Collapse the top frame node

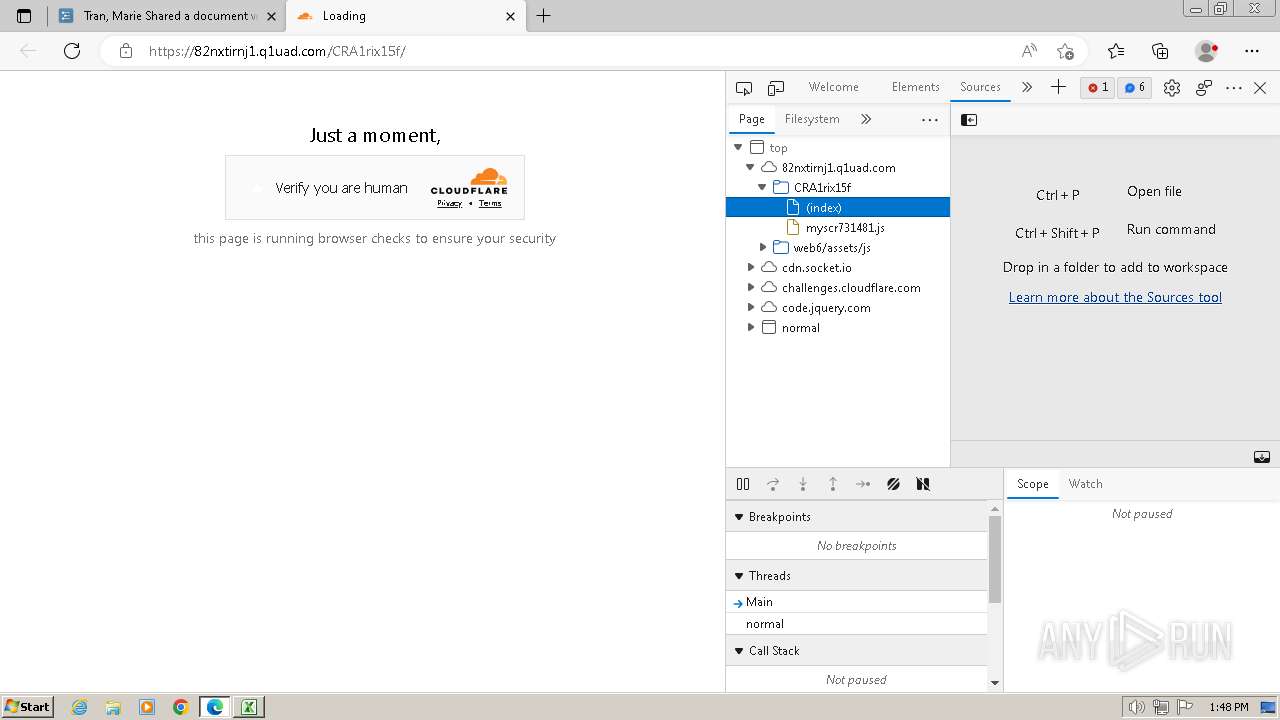(739, 147)
